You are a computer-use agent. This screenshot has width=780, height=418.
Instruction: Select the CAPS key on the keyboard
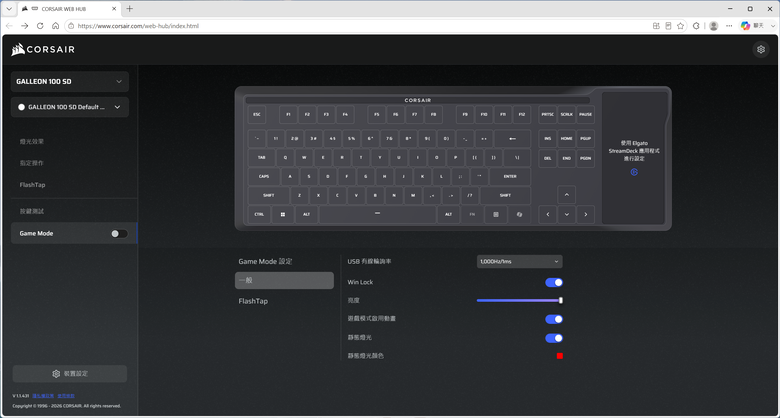coord(264,176)
